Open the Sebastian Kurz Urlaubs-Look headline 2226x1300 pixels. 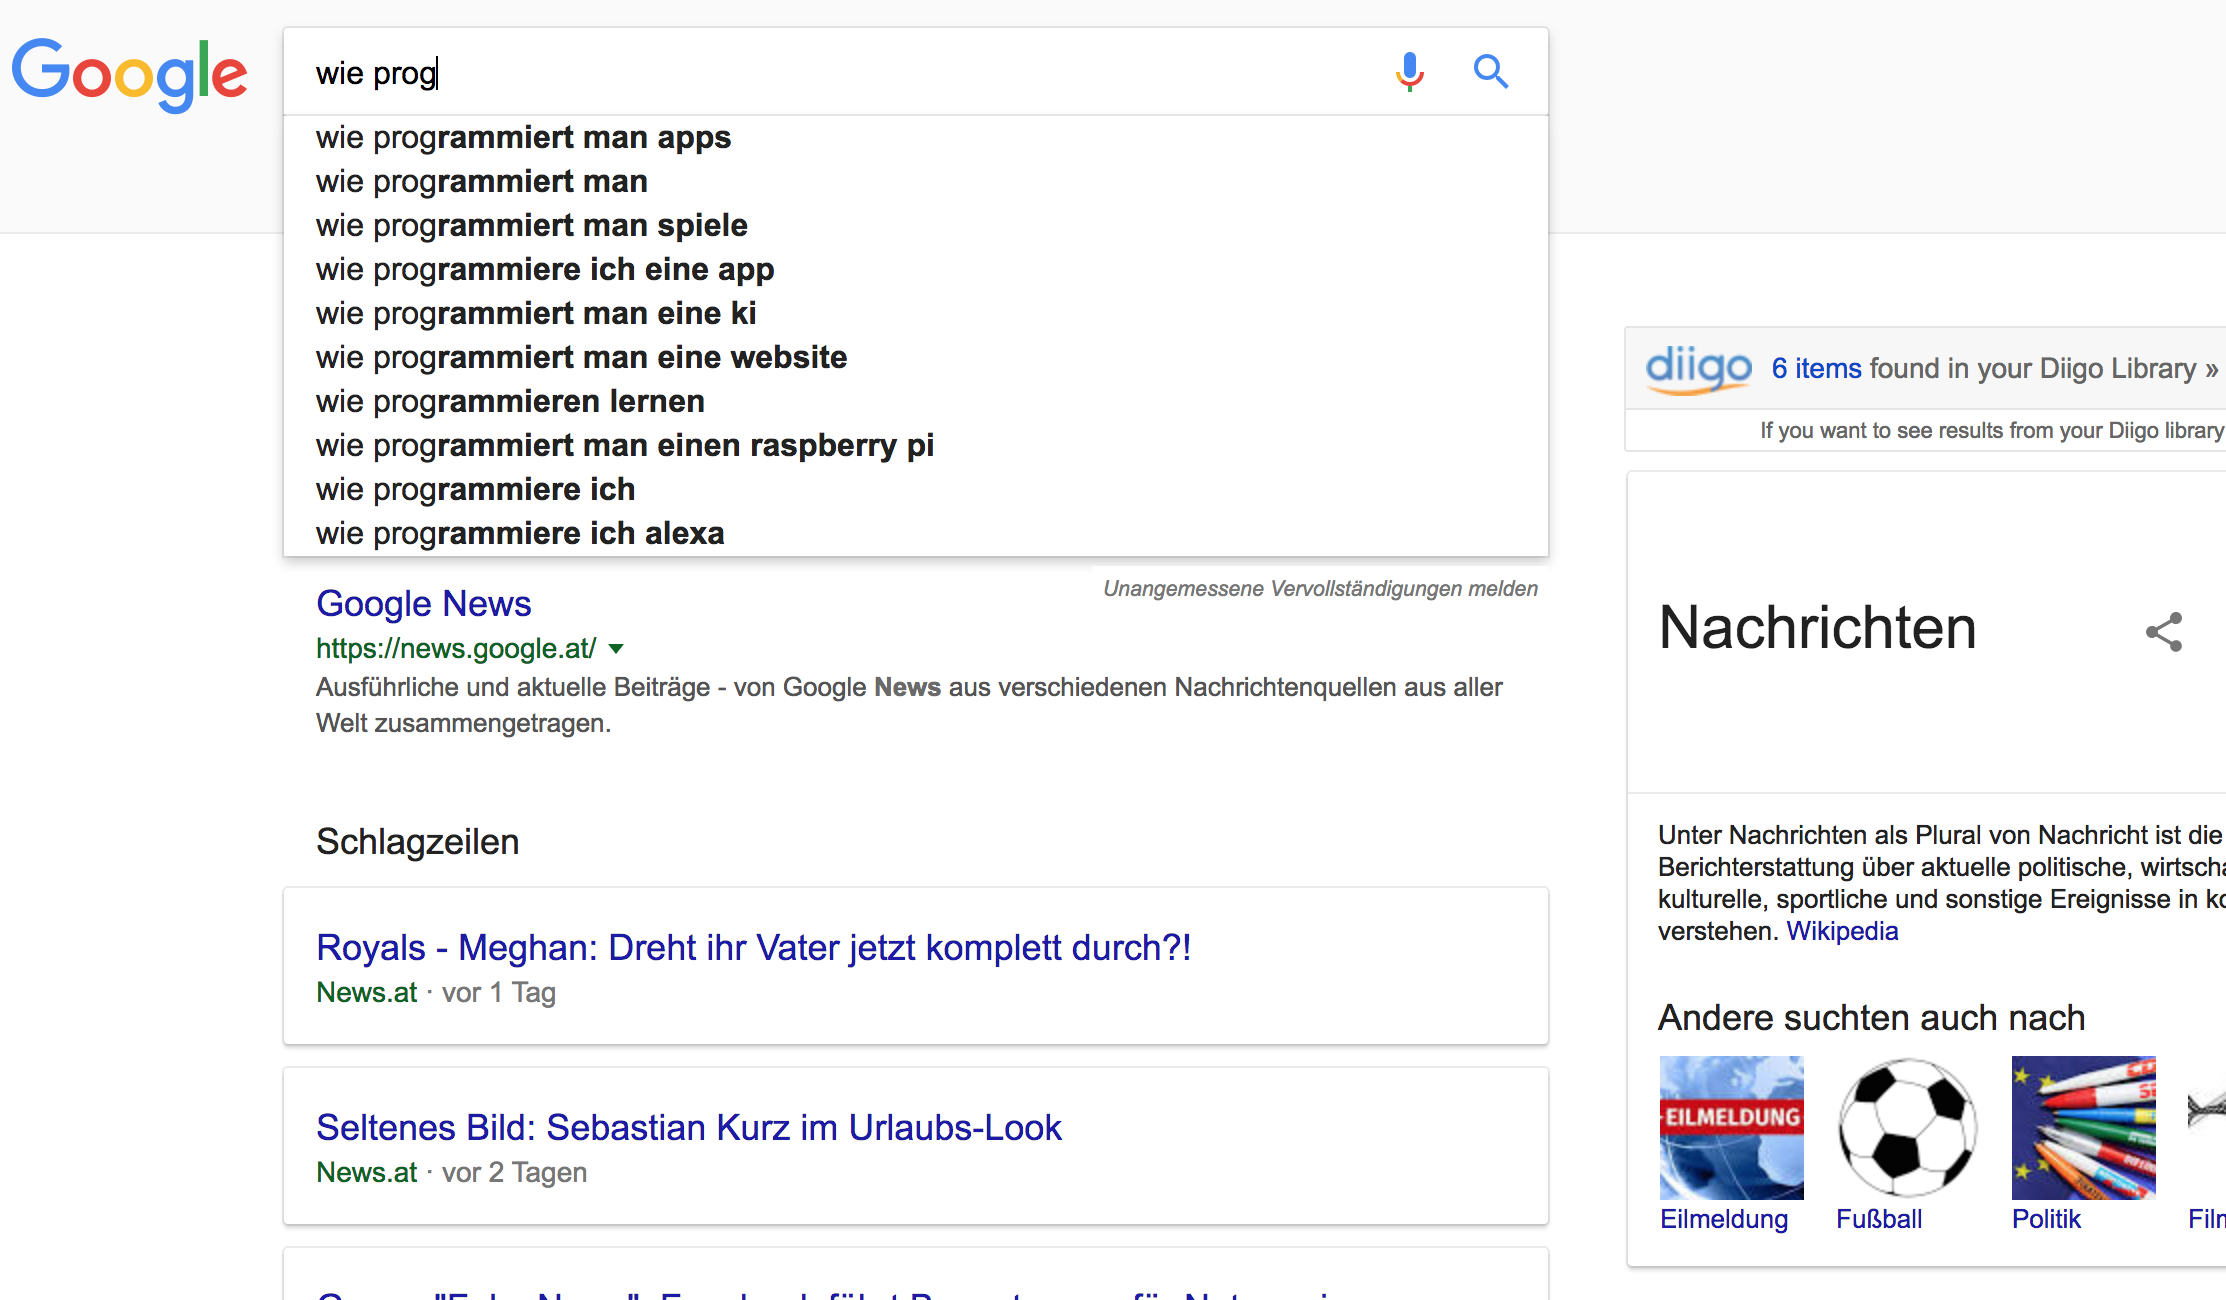pos(688,1127)
